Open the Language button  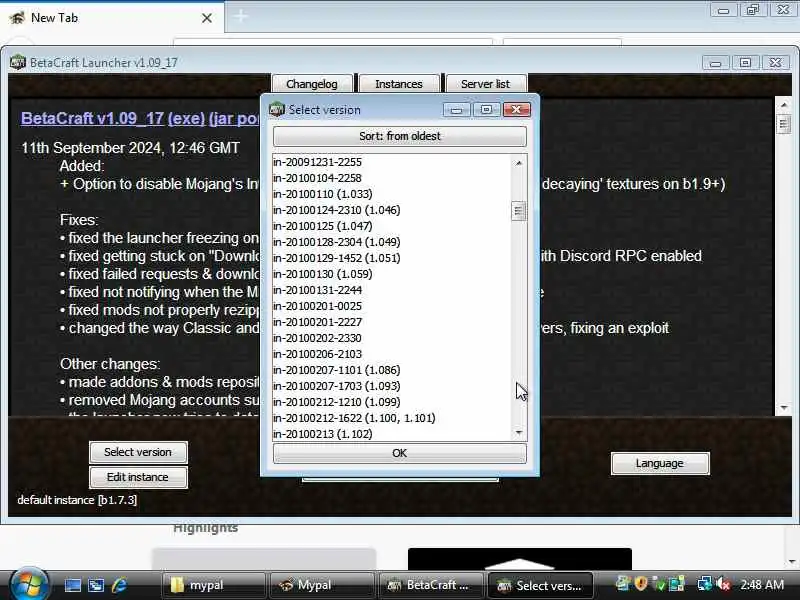point(660,463)
